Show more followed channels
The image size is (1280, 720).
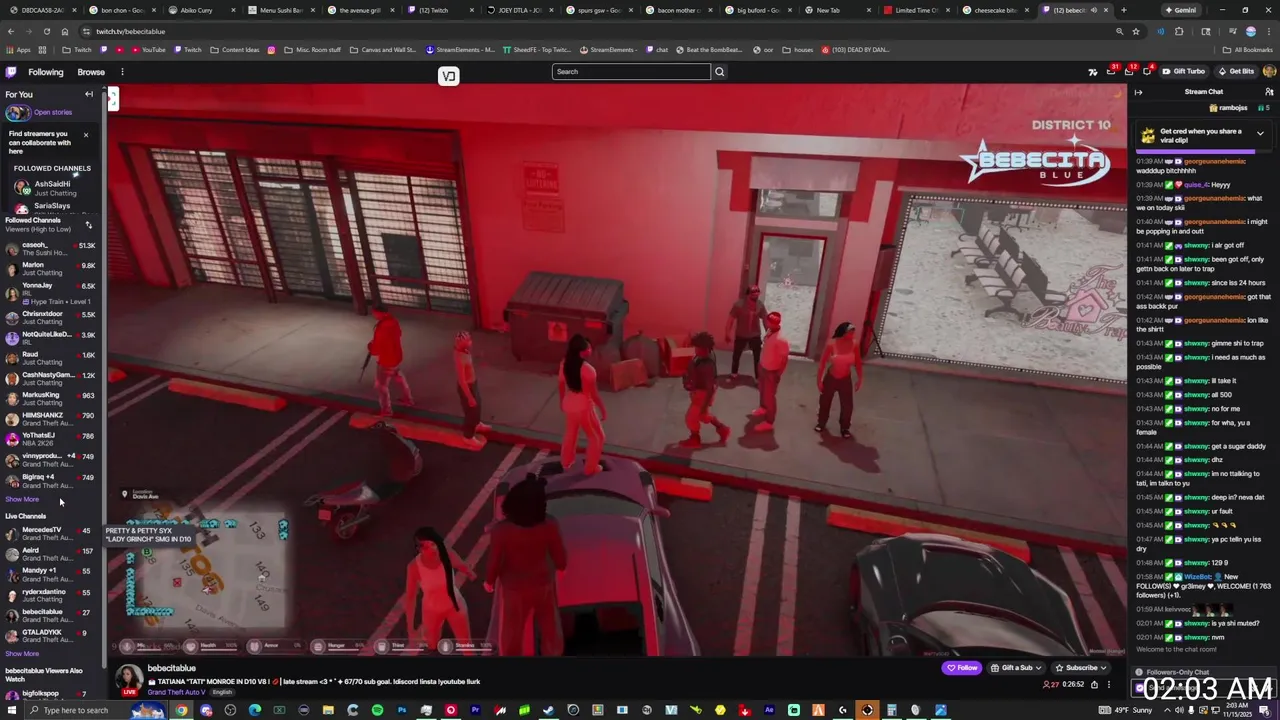coord(22,499)
